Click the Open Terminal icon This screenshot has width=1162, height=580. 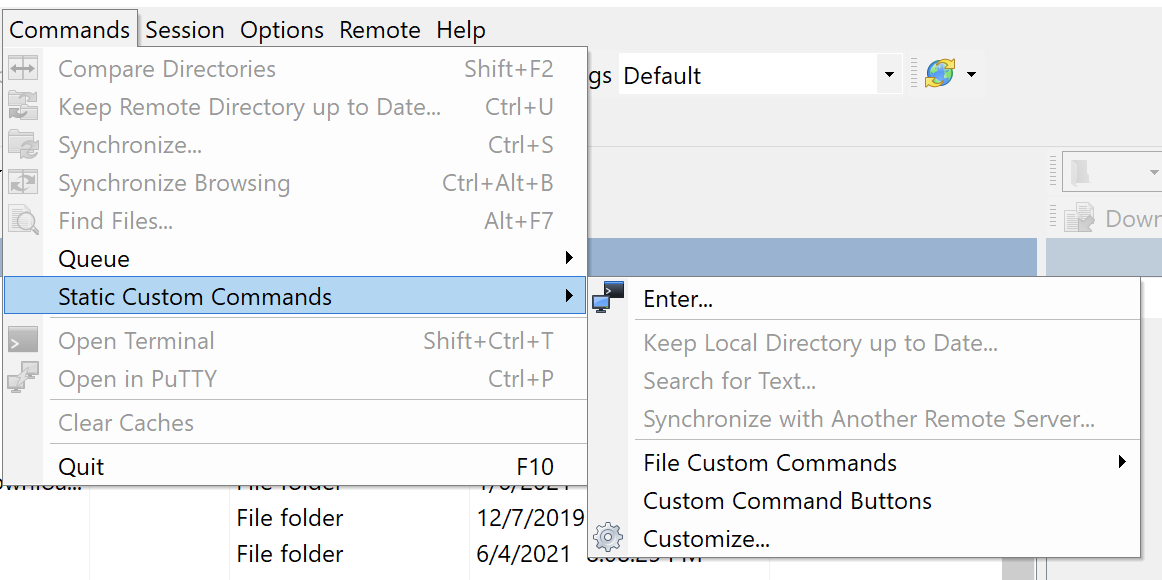(23, 341)
